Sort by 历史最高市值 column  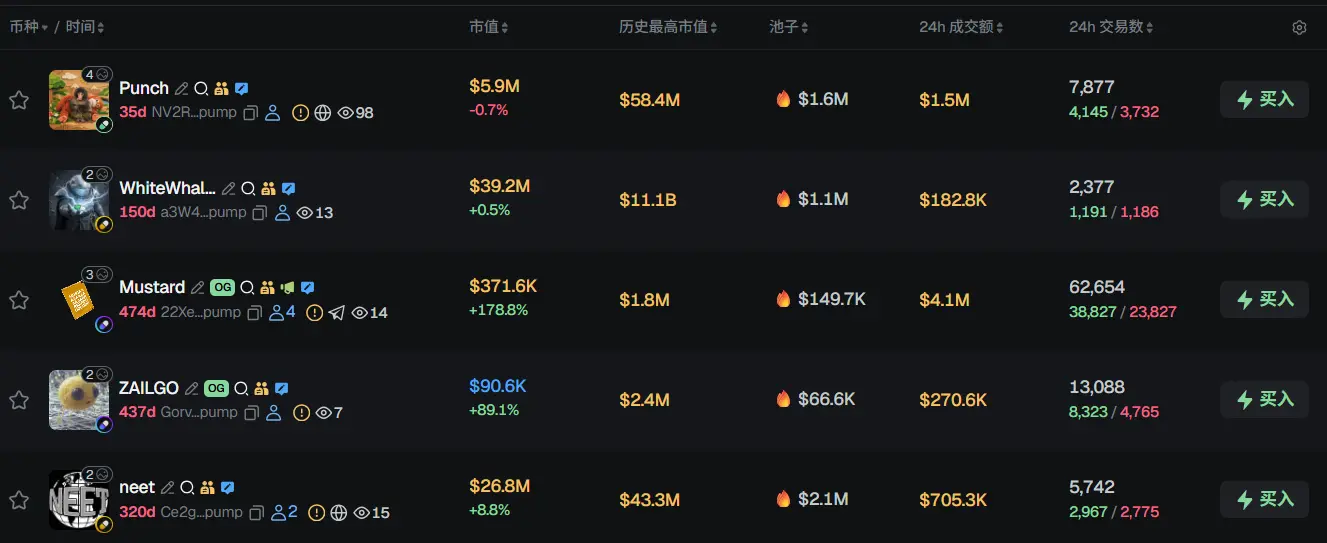pos(667,27)
